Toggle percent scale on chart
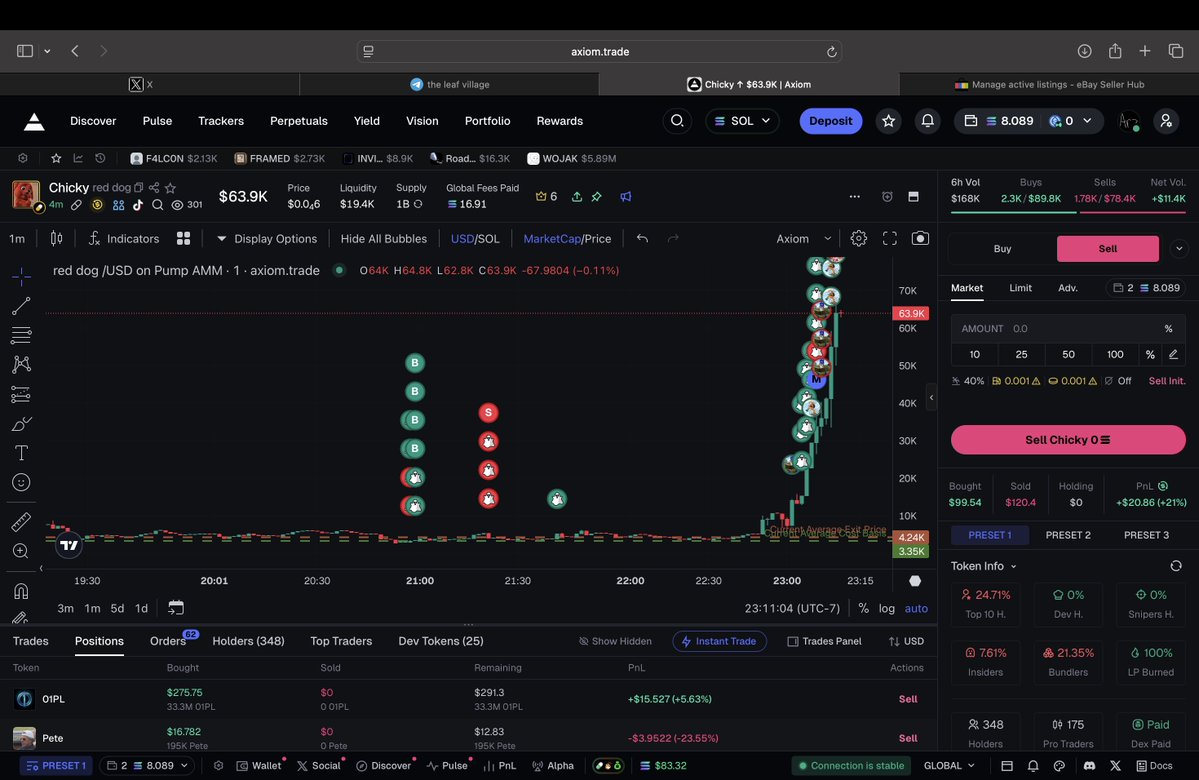Image resolution: width=1199 pixels, height=780 pixels. coord(863,608)
